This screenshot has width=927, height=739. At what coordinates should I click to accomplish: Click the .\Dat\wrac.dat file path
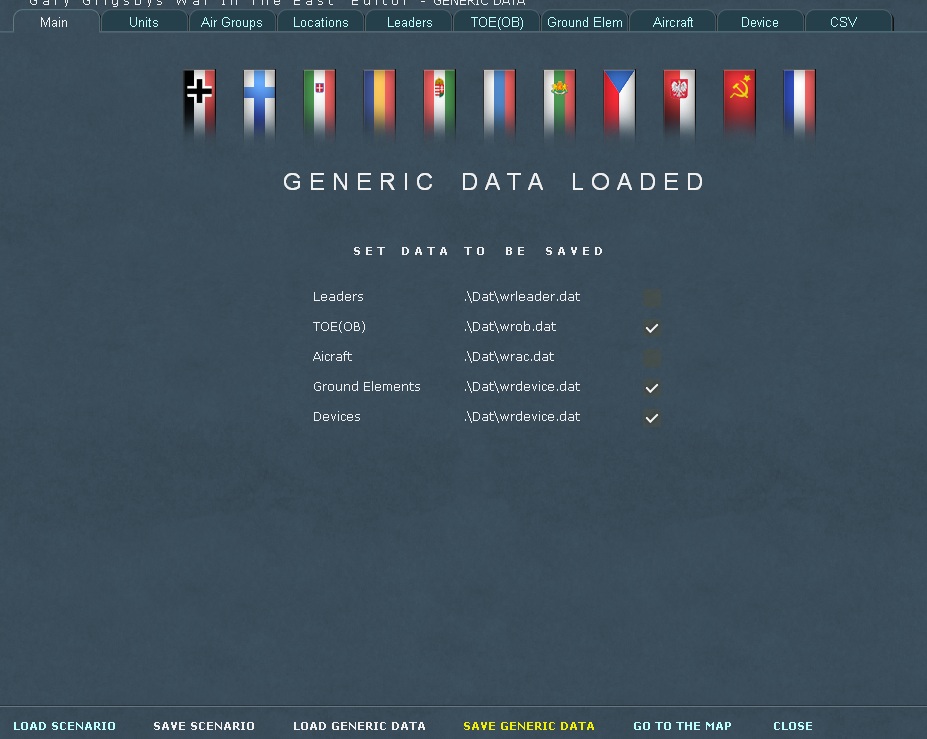[x=509, y=356]
